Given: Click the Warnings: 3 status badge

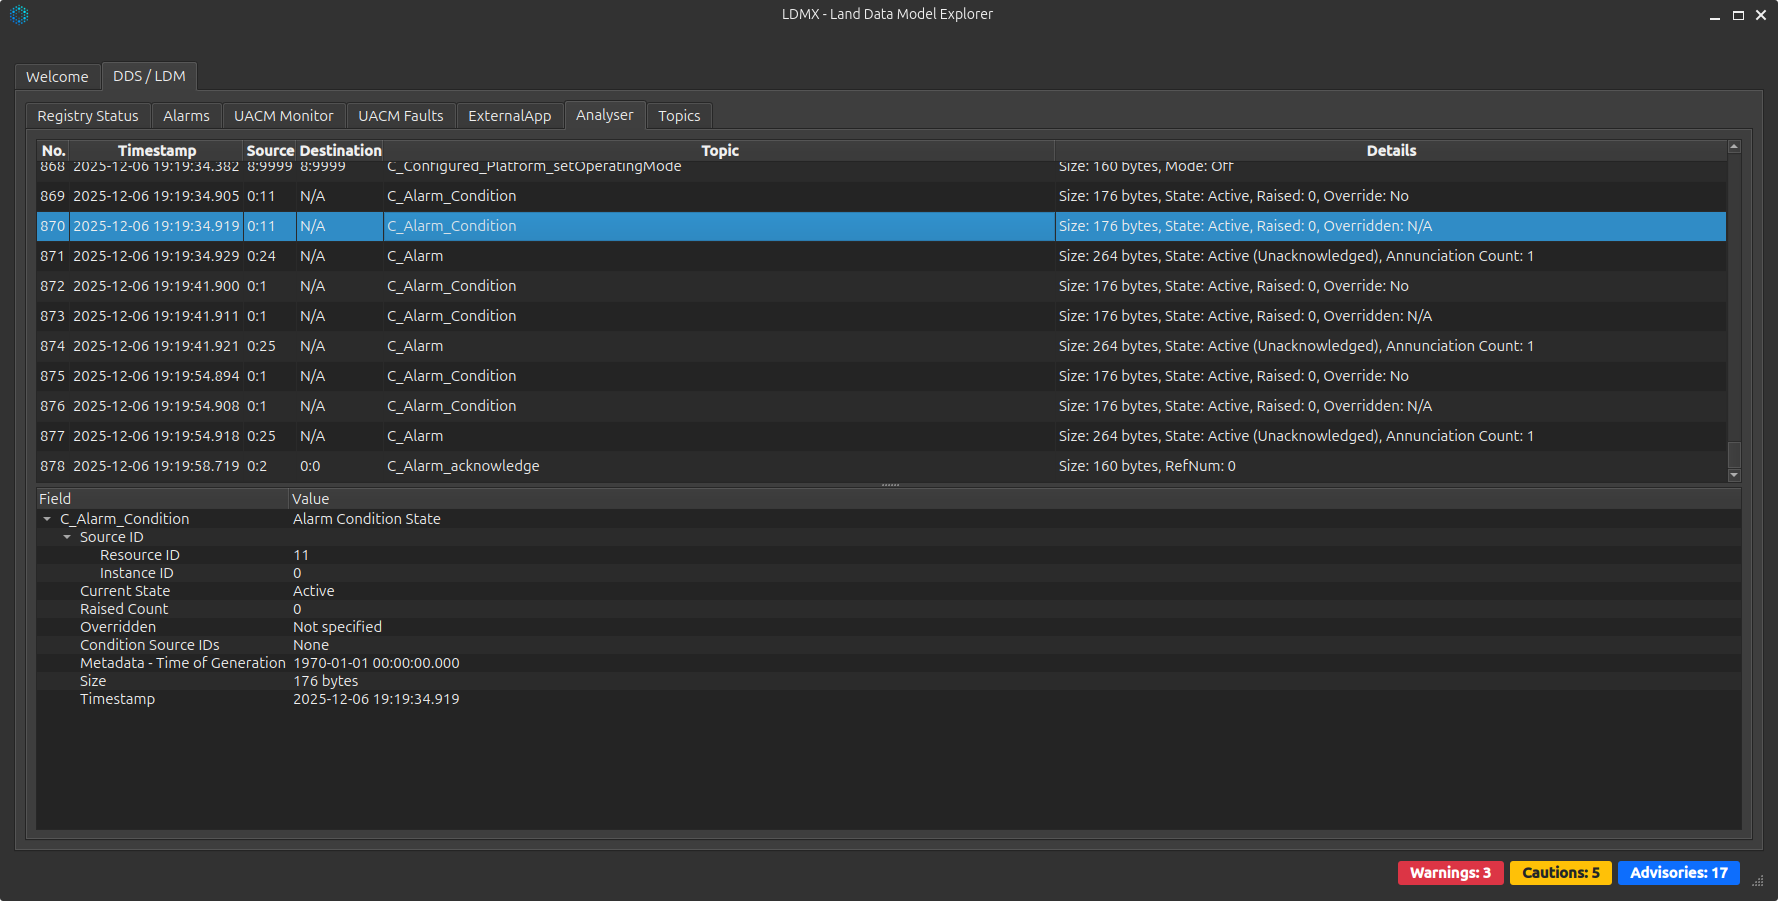Looking at the screenshot, I should (x=1450, y=872).
